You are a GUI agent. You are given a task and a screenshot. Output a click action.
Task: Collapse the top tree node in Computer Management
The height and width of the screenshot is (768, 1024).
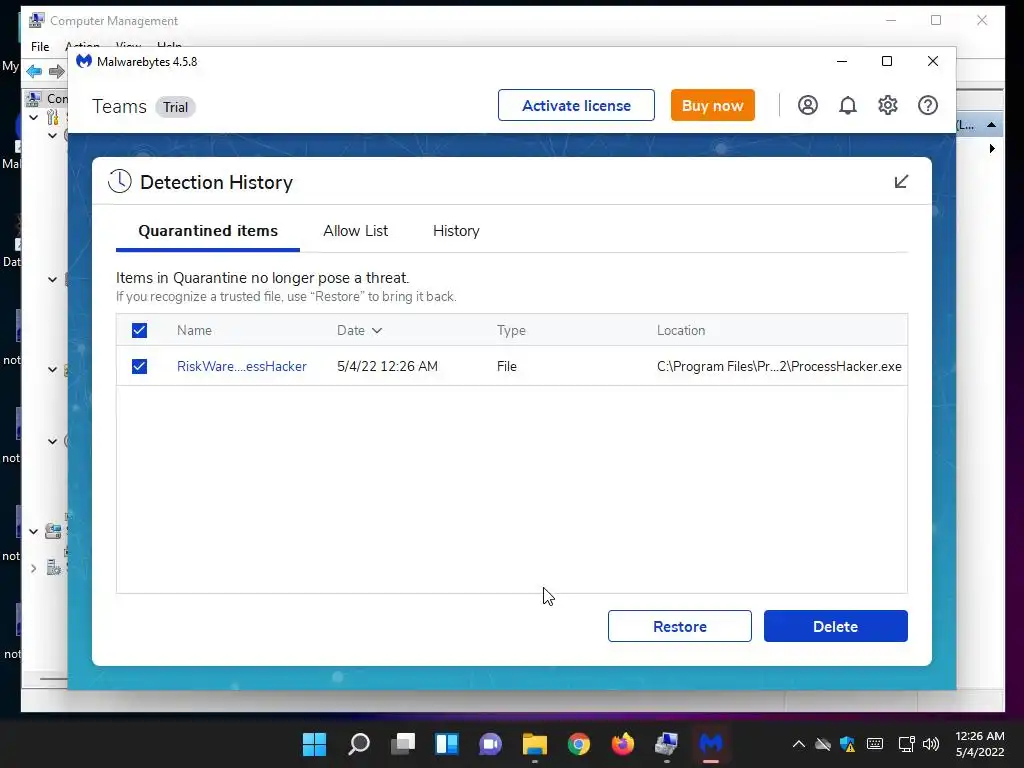33,118
